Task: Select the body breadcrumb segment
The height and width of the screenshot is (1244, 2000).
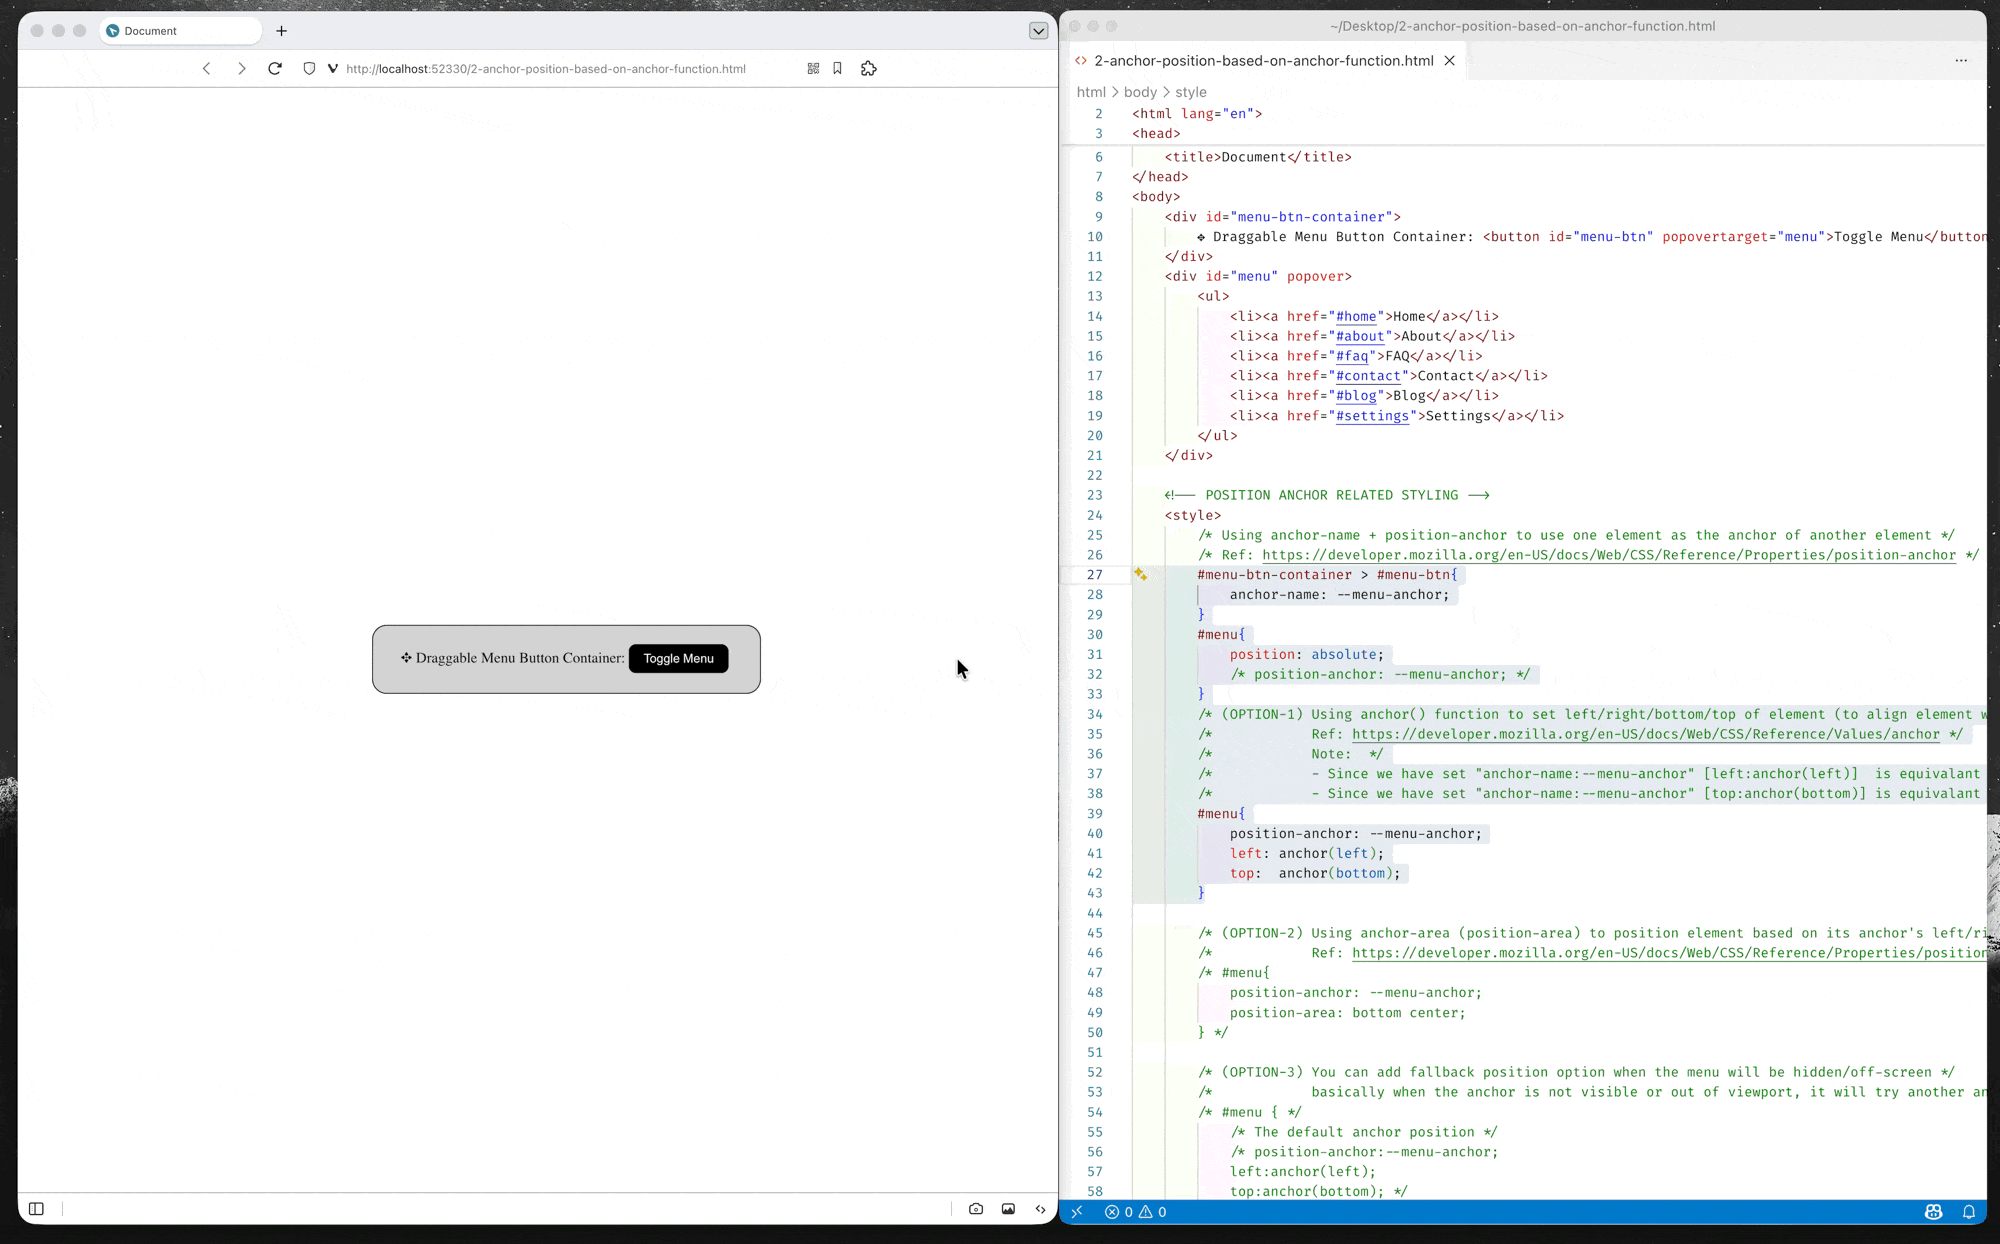Action: (1140, 92)
